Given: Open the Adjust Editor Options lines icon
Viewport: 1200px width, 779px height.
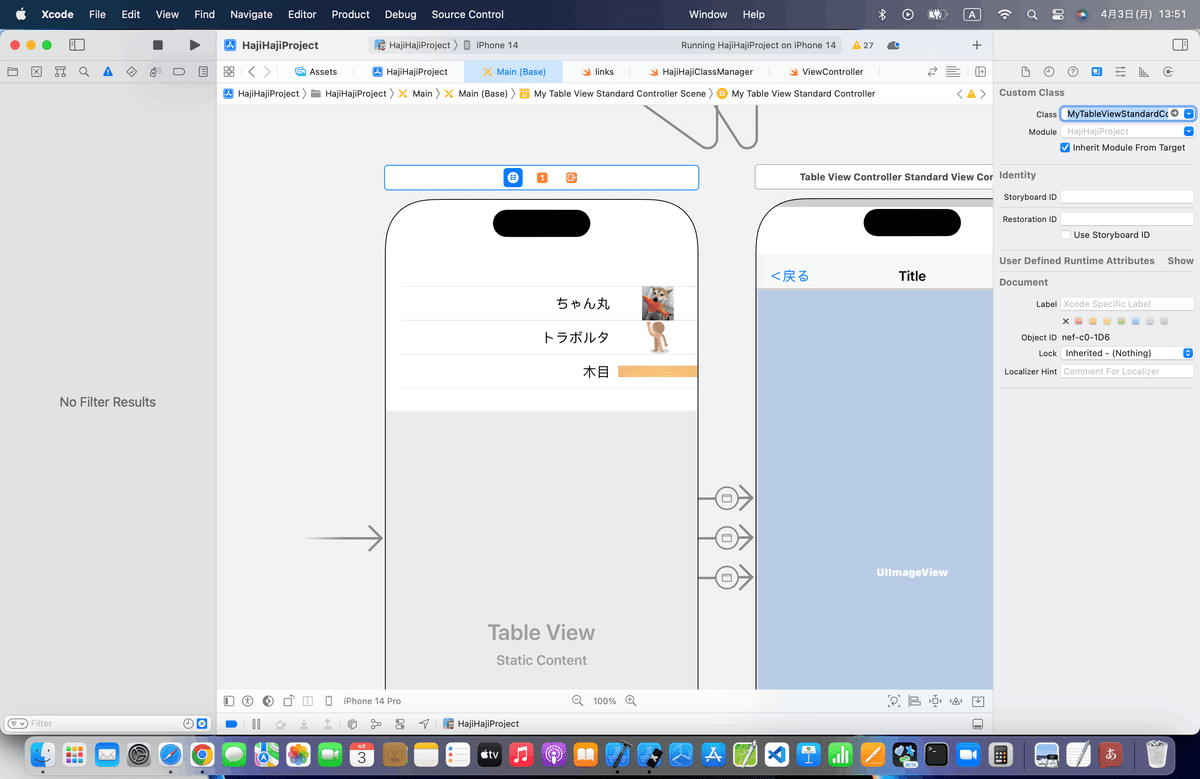Looking at the screenshot, I should click(953, 72).
